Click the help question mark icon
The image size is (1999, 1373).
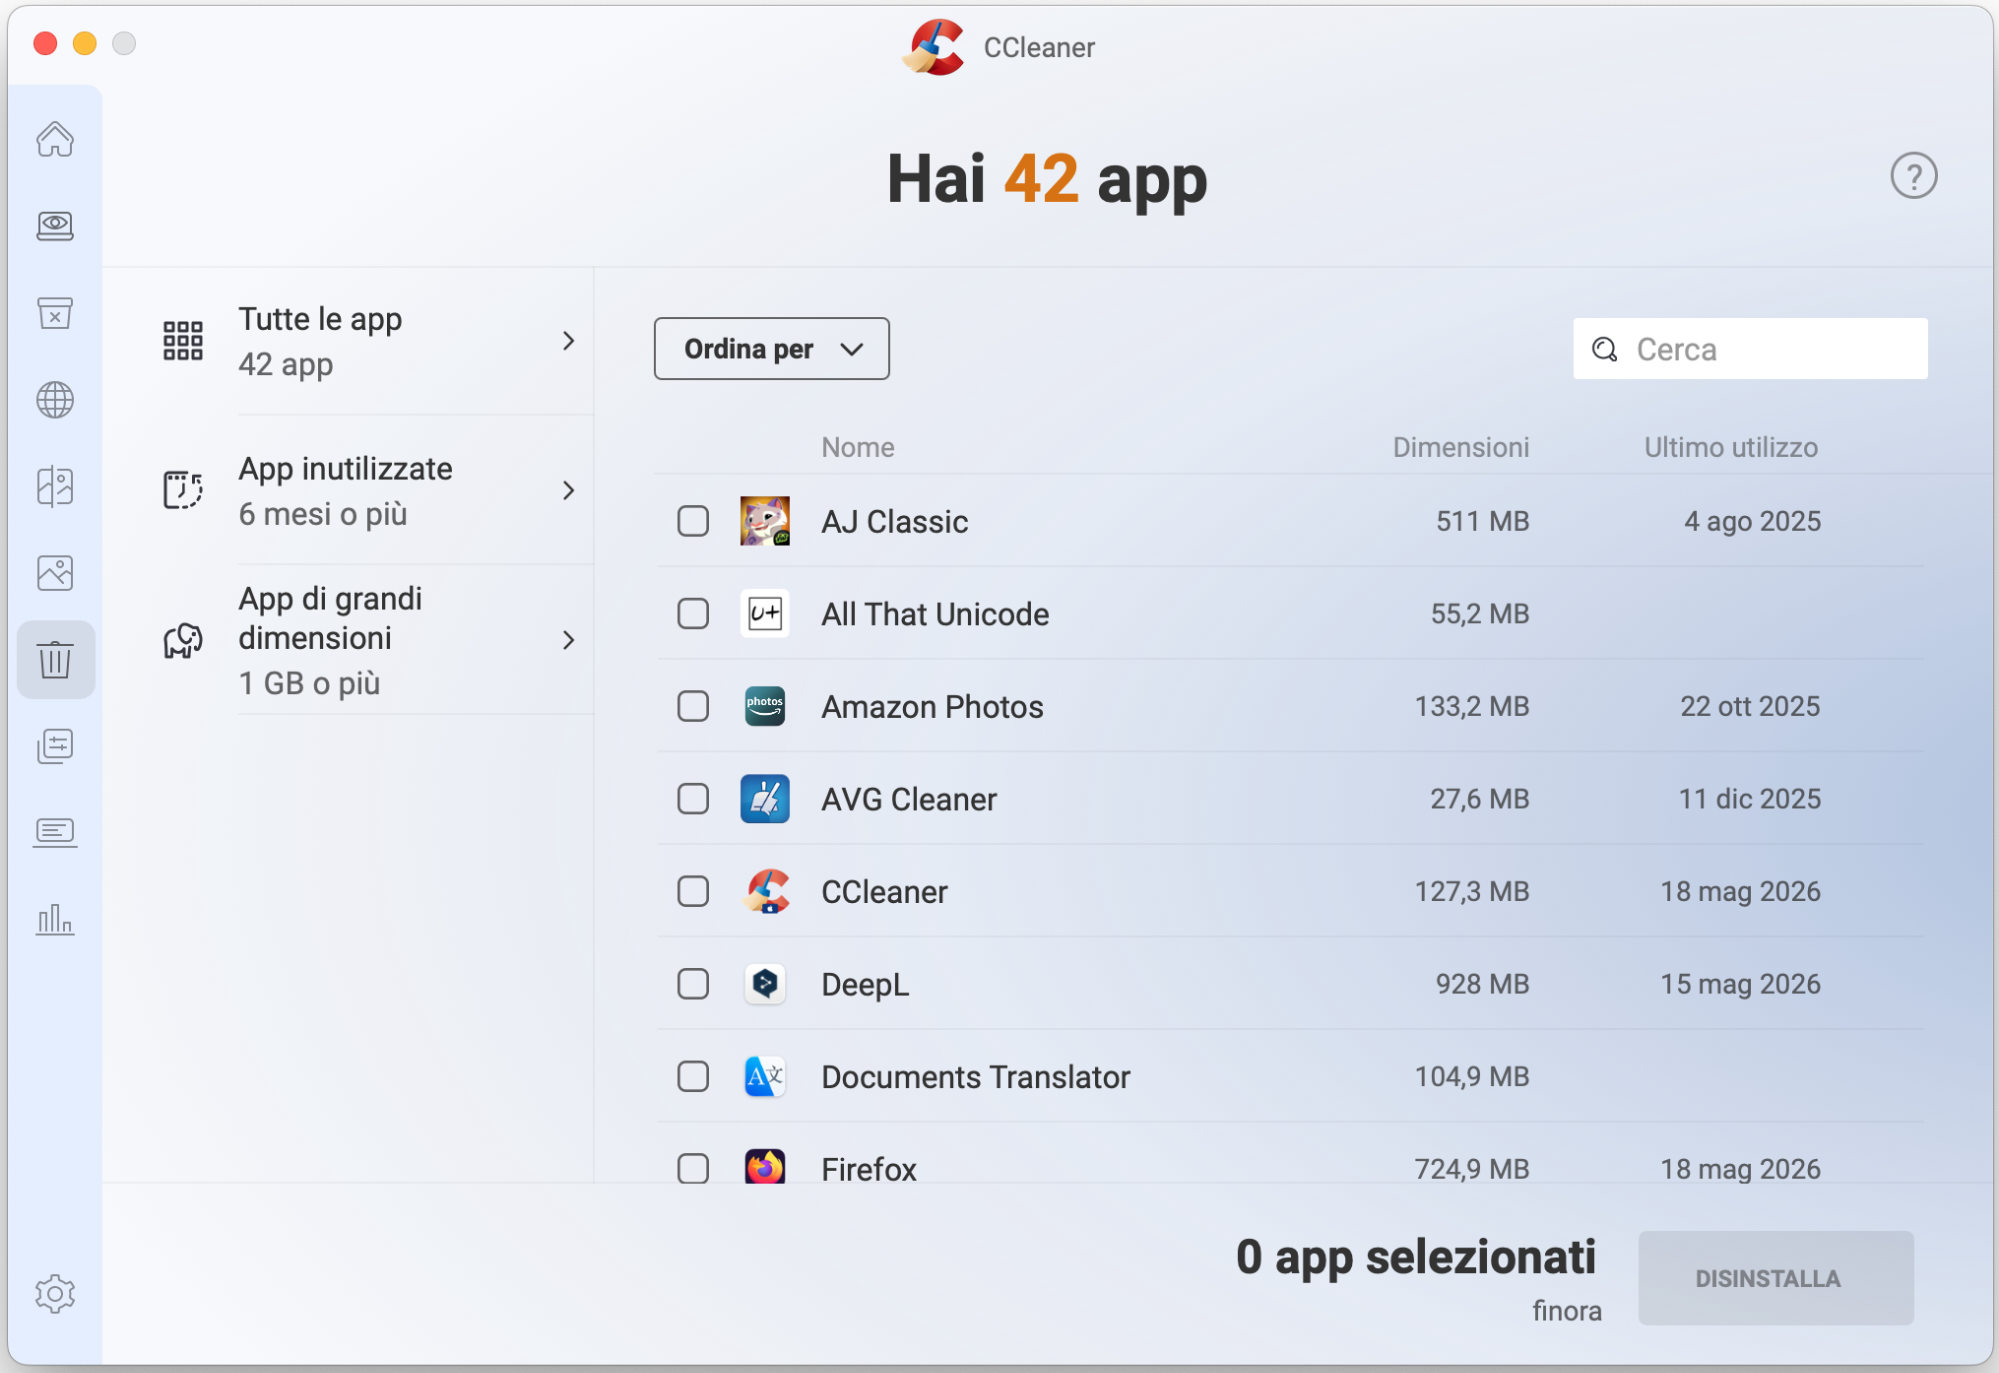click(1913, 176)
